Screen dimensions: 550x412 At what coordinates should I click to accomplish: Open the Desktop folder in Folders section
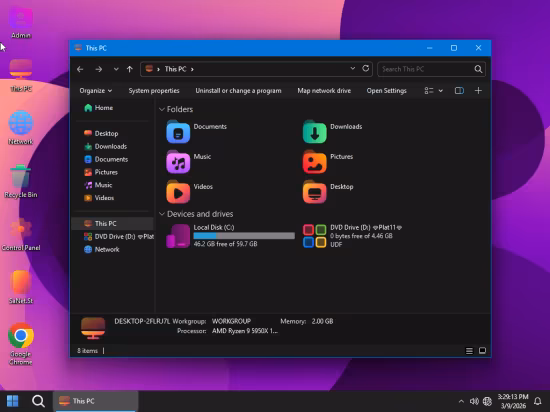(x=315, y=192)
